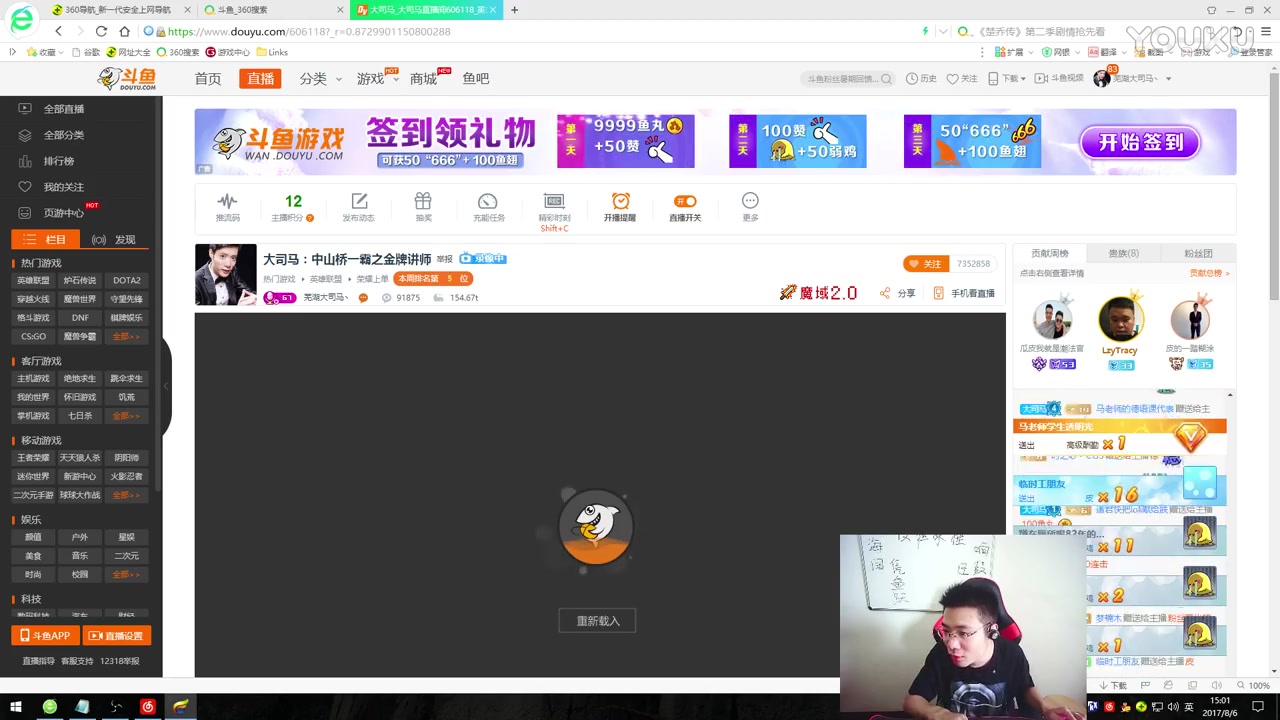Click the streamer profile picture
Image resolution: width=1280 pixels, height=720 pixels.
[x=225, y=275]
